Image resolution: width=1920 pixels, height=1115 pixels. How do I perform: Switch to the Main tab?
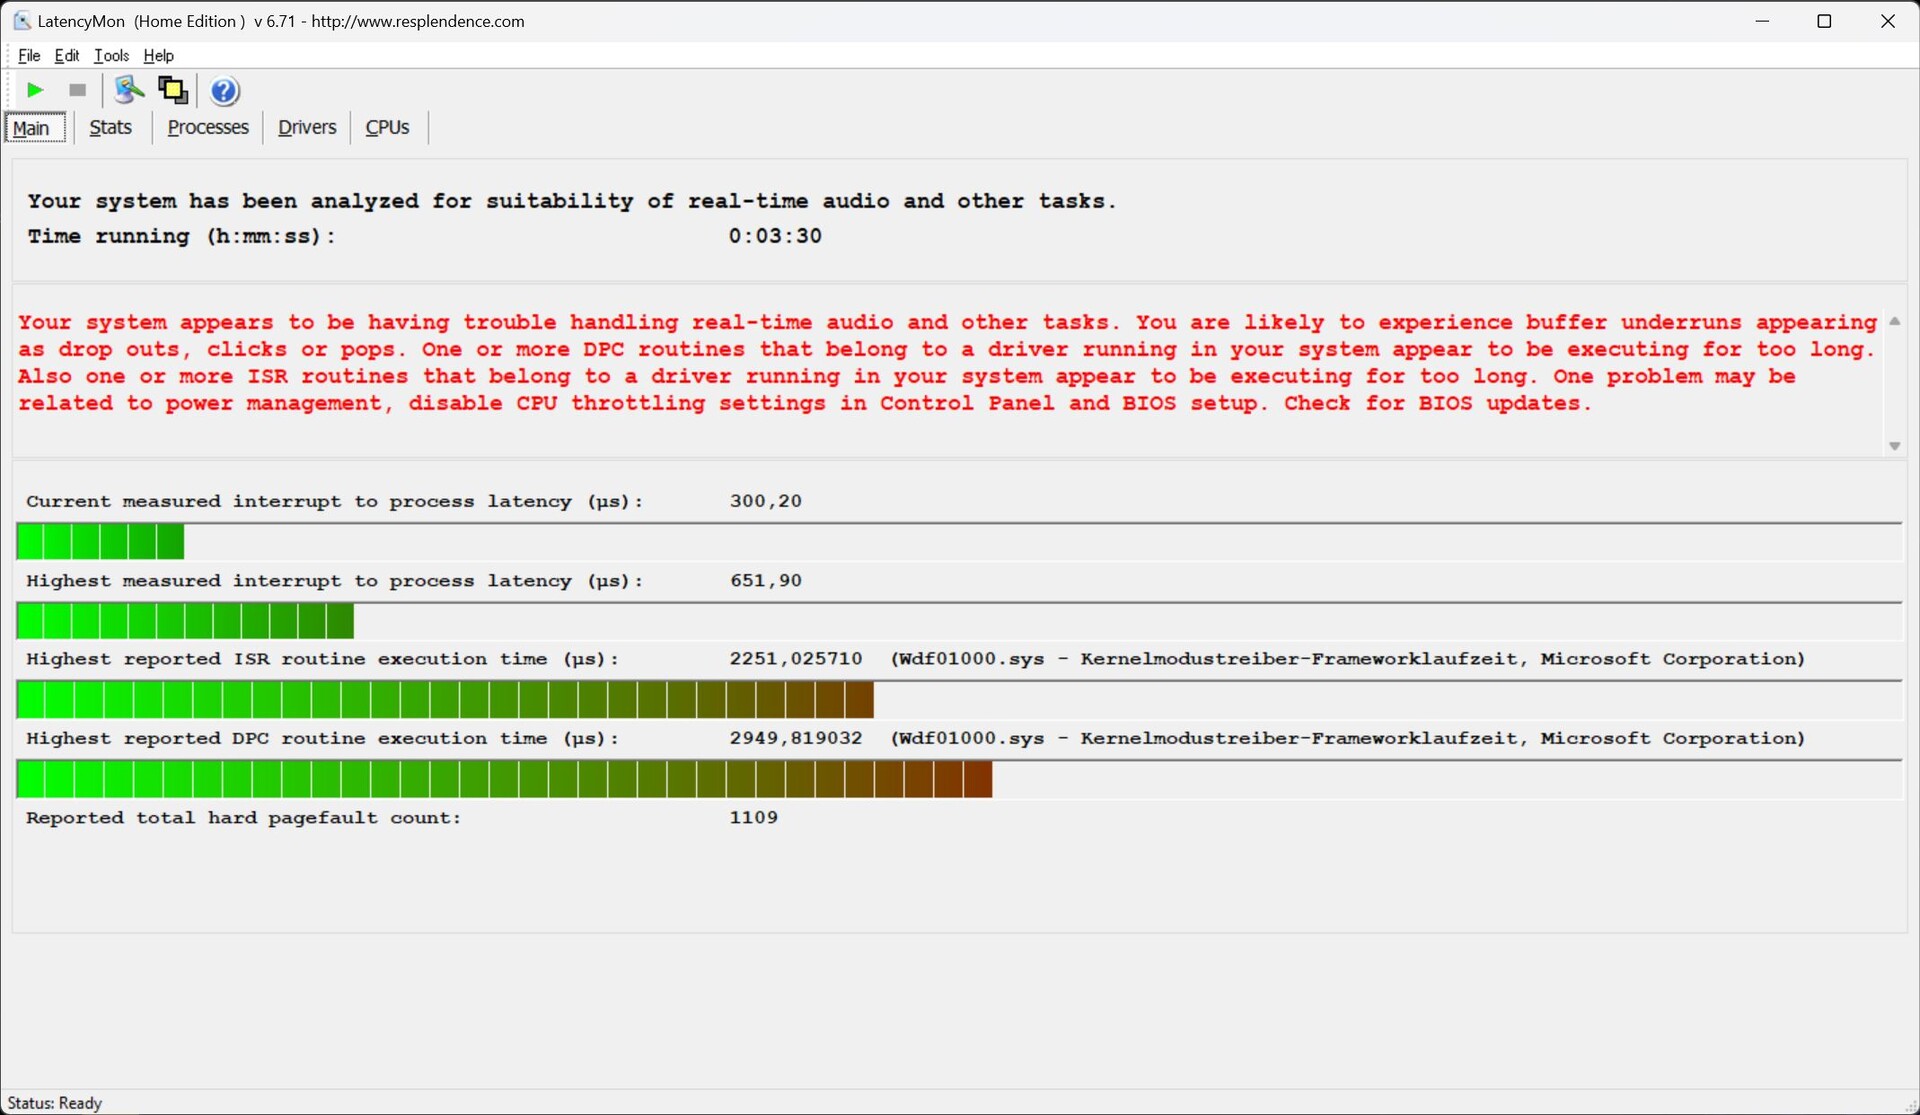point(32,128)
